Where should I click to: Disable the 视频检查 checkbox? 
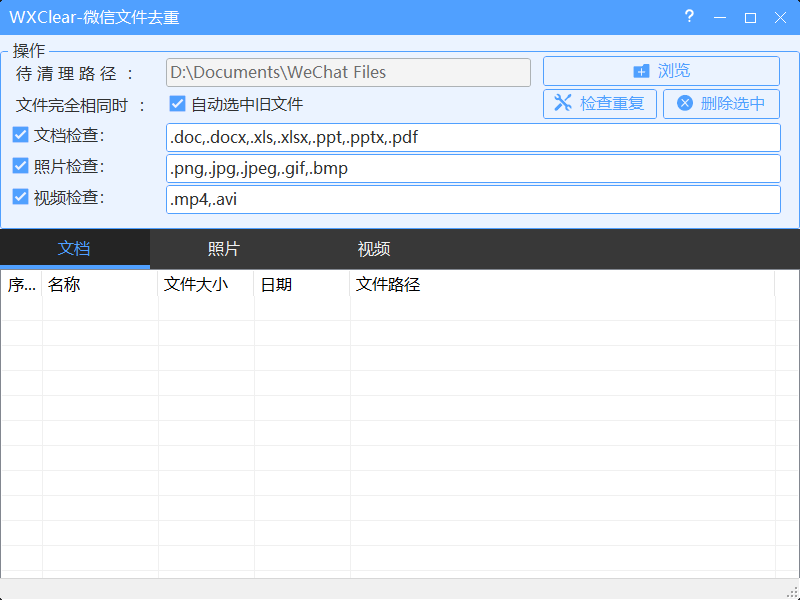click(22, 198)
